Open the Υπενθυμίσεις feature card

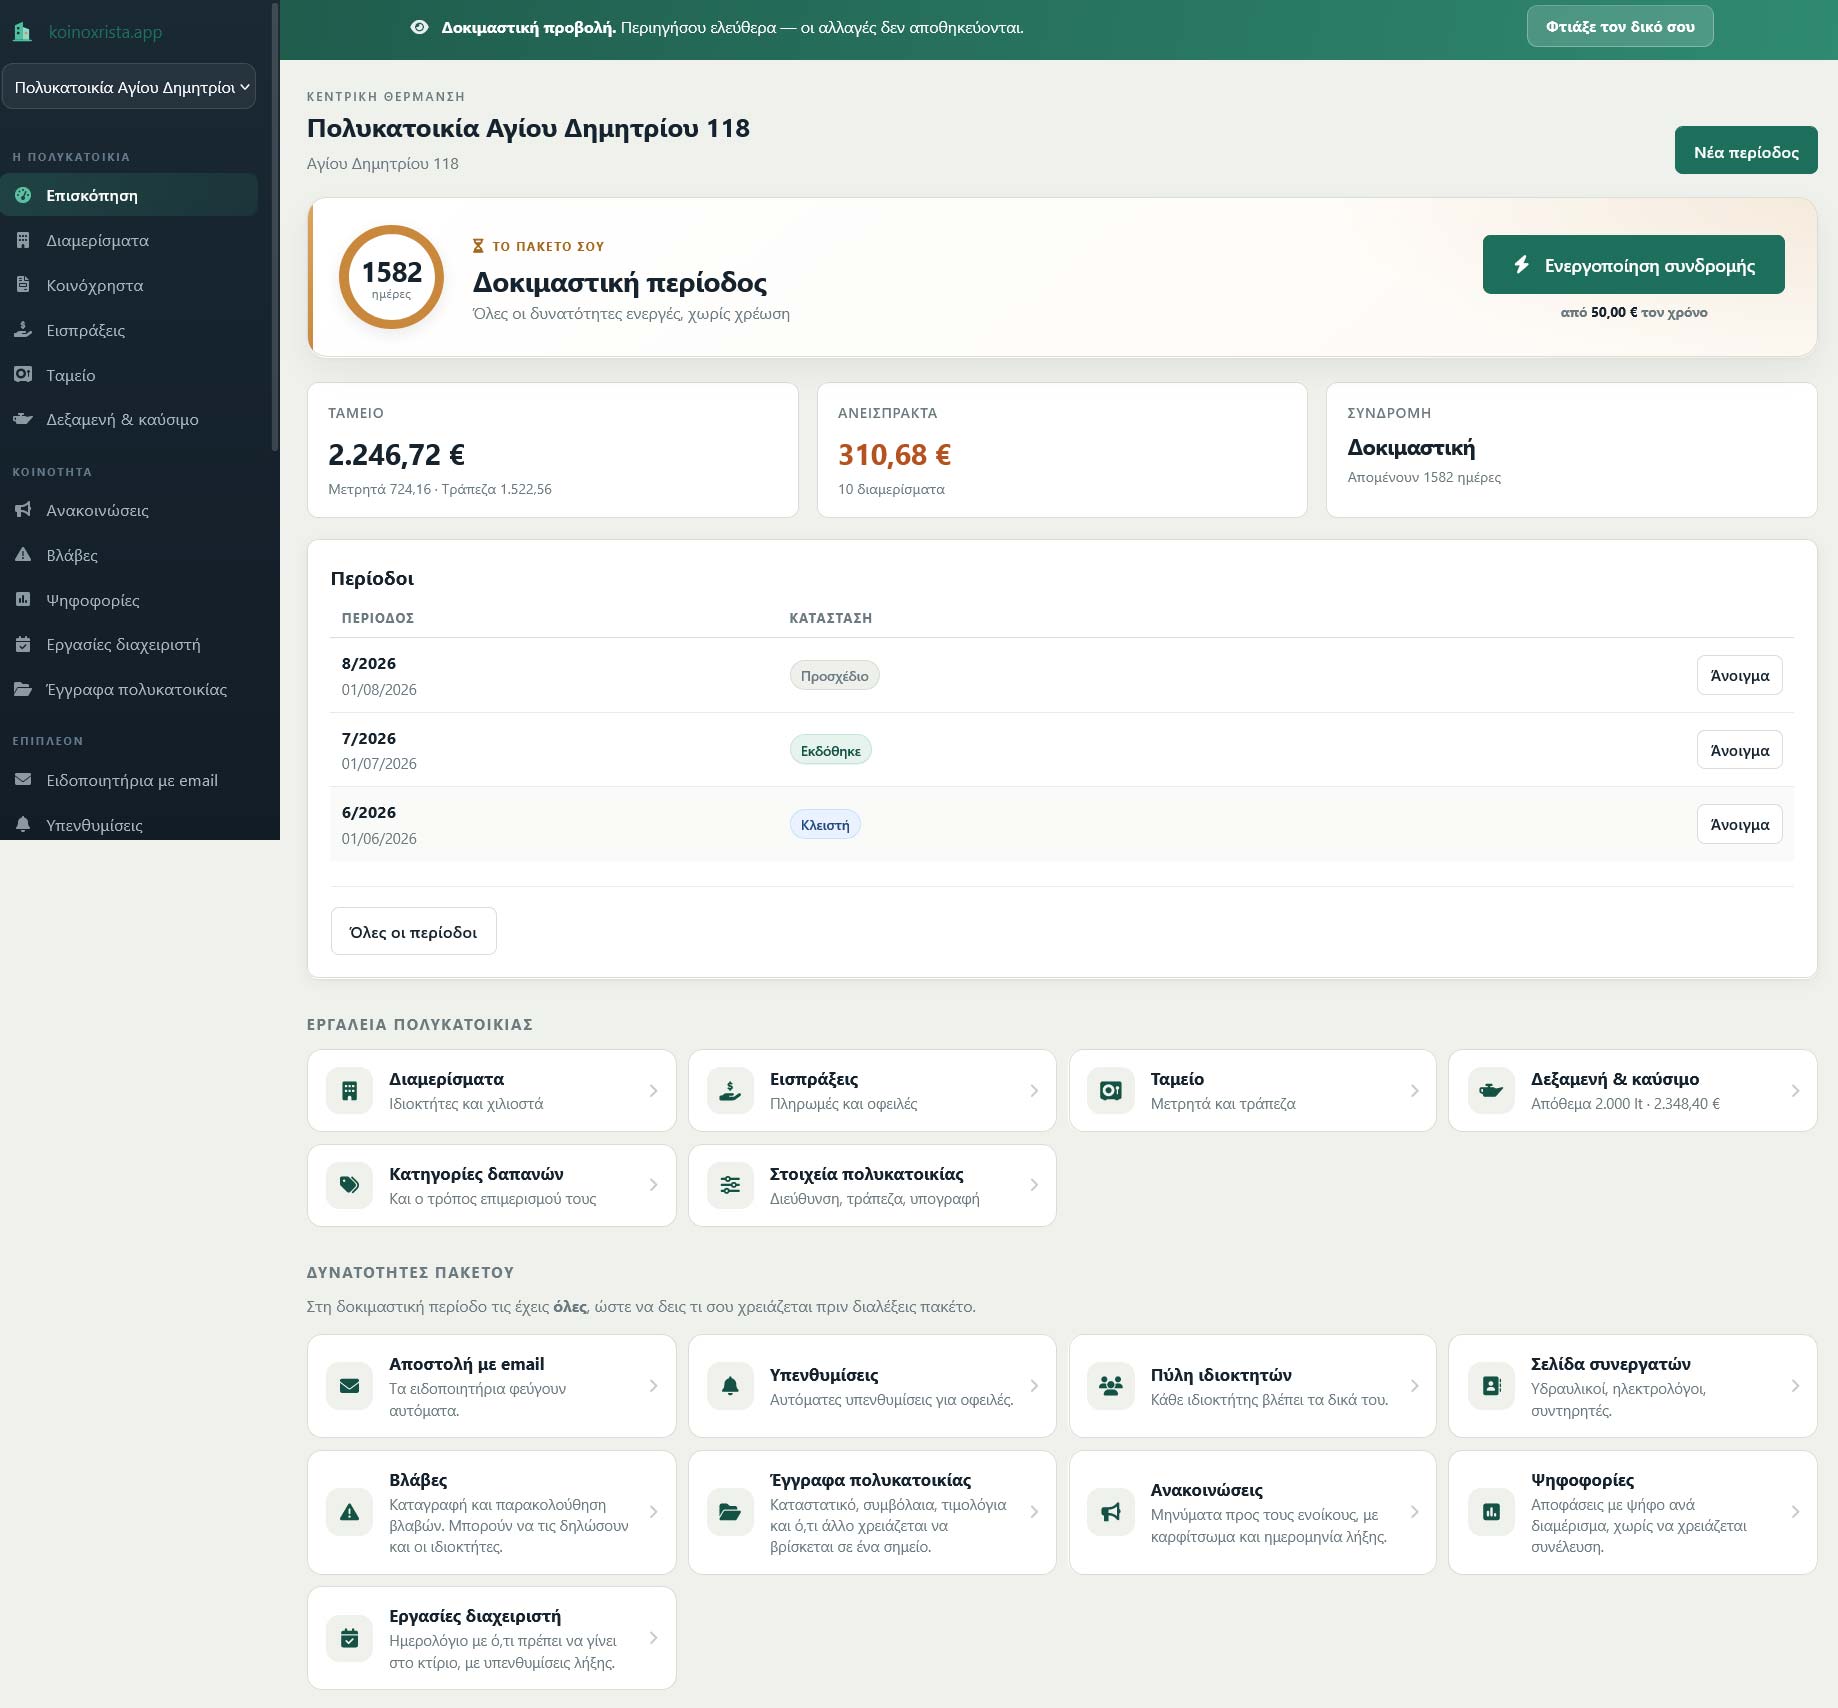pos(871,1386)
